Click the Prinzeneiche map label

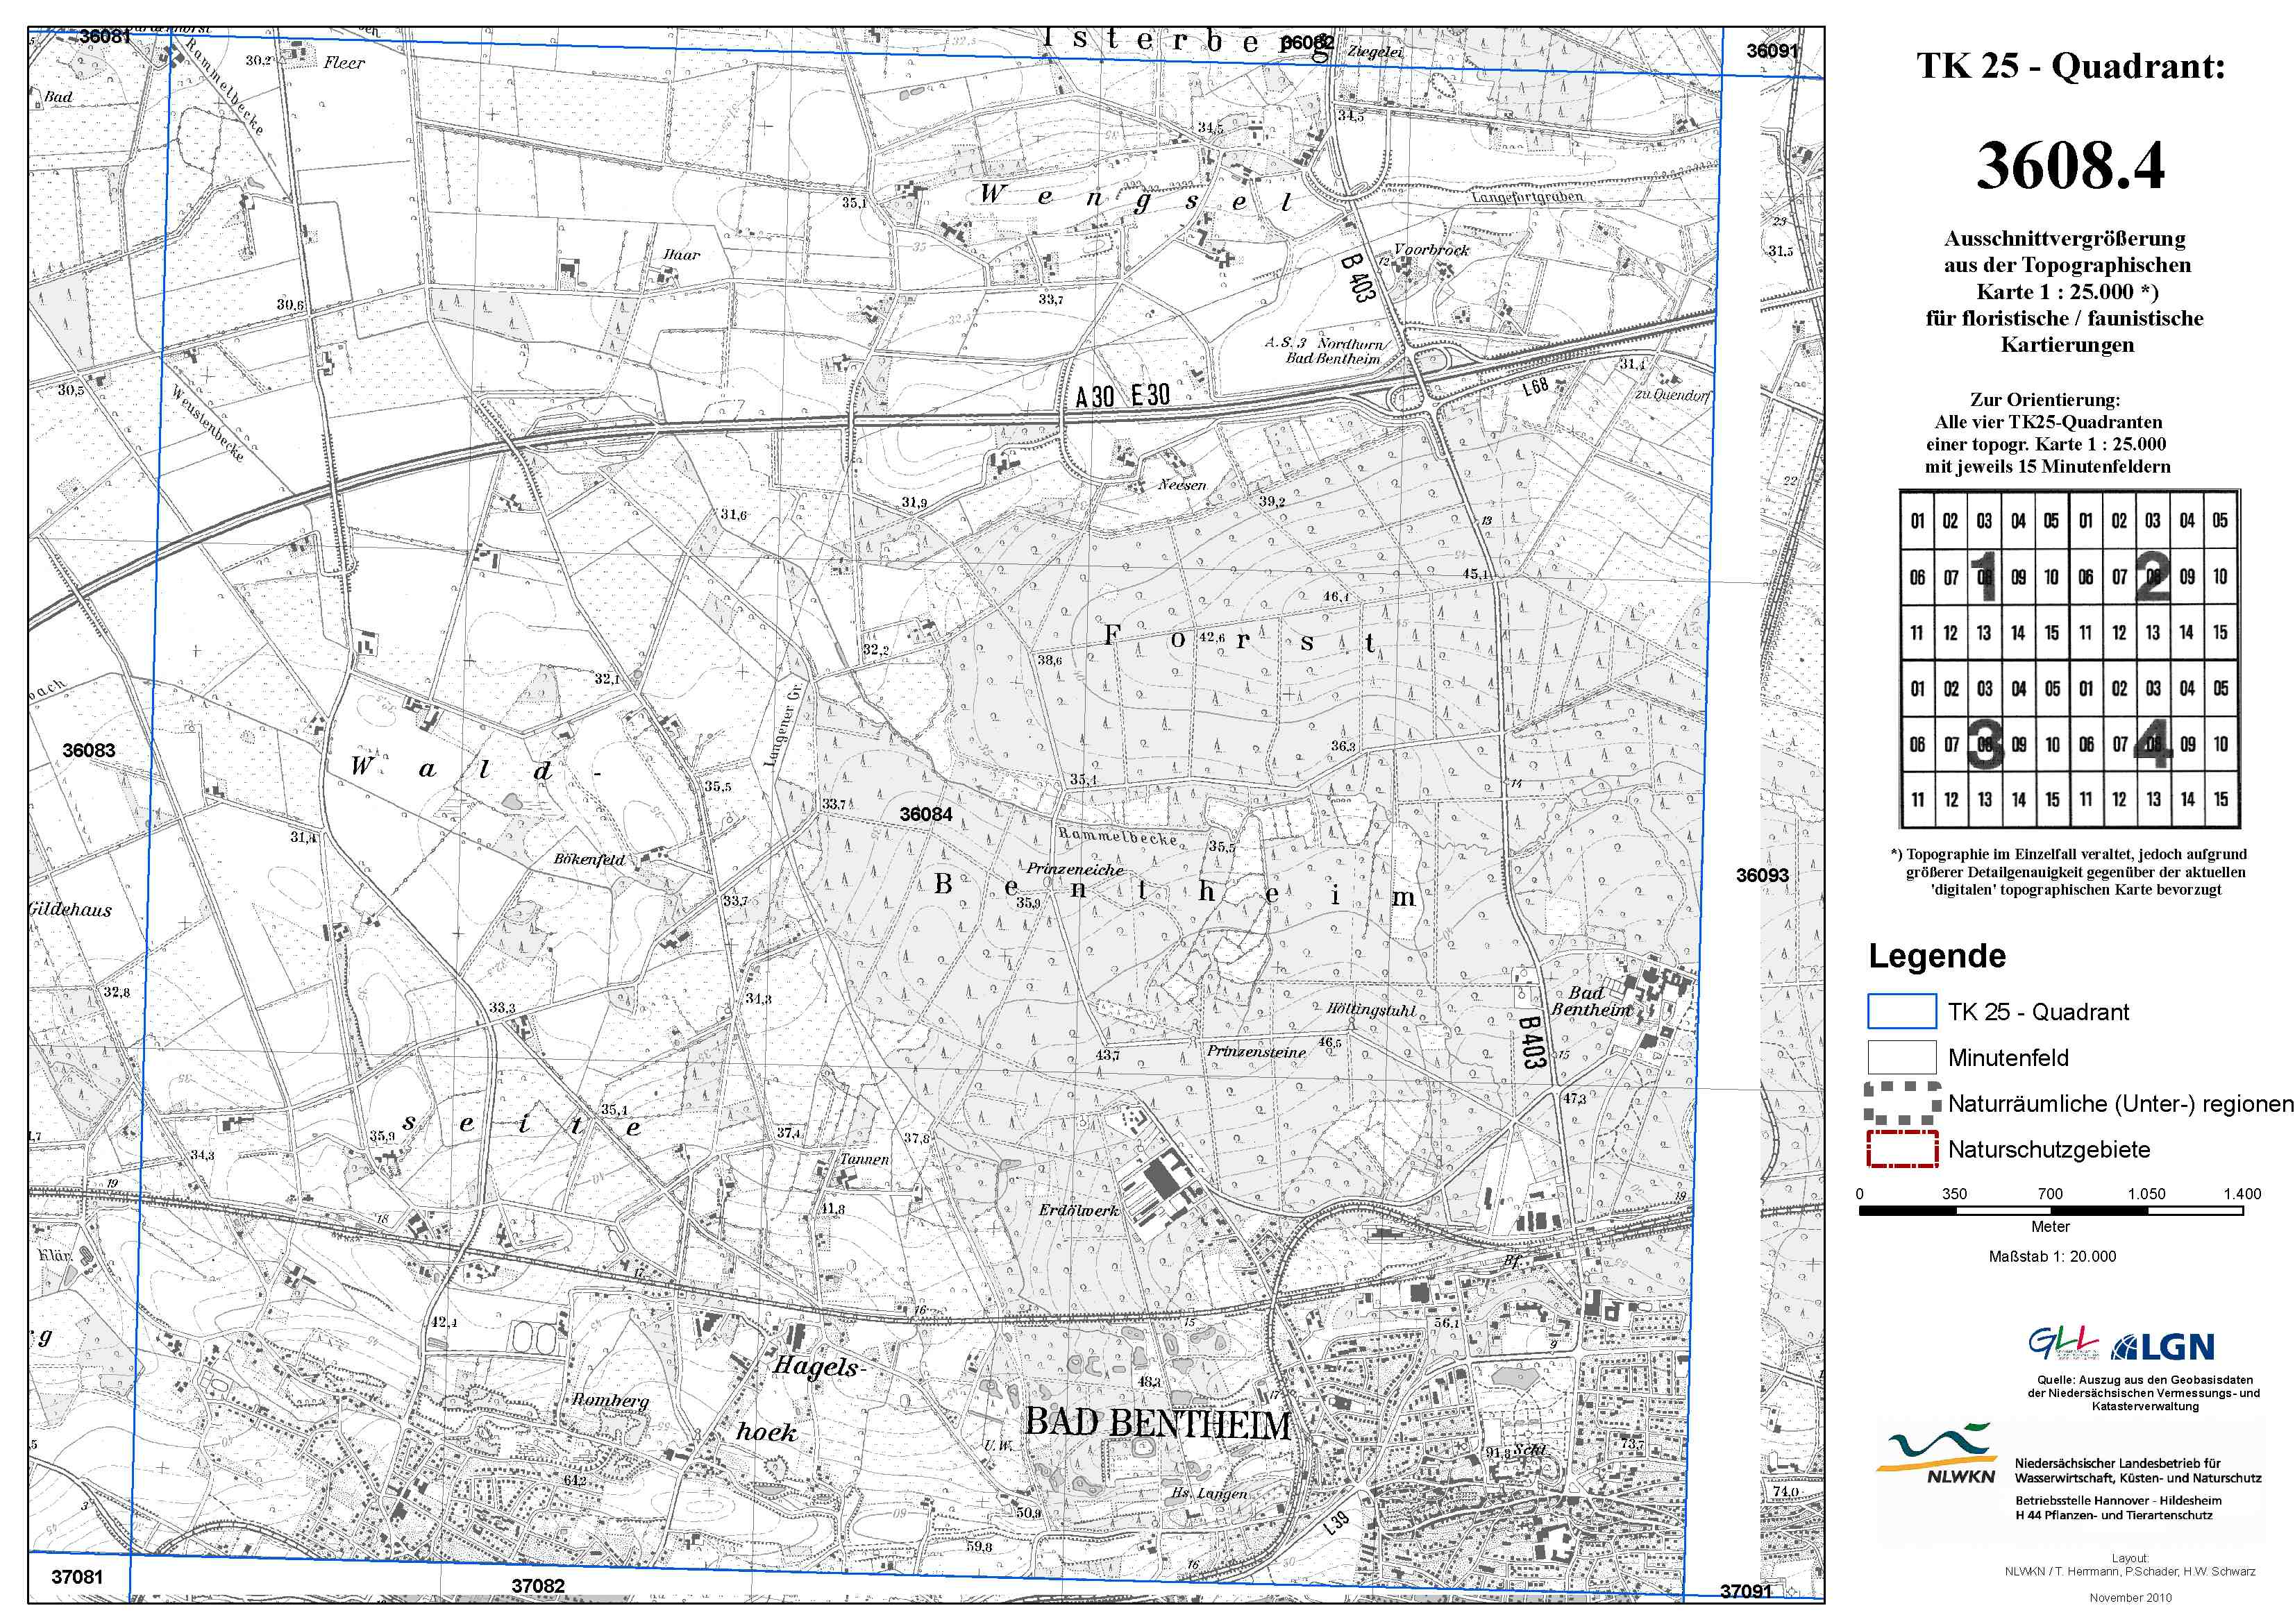click(1074, 869)
